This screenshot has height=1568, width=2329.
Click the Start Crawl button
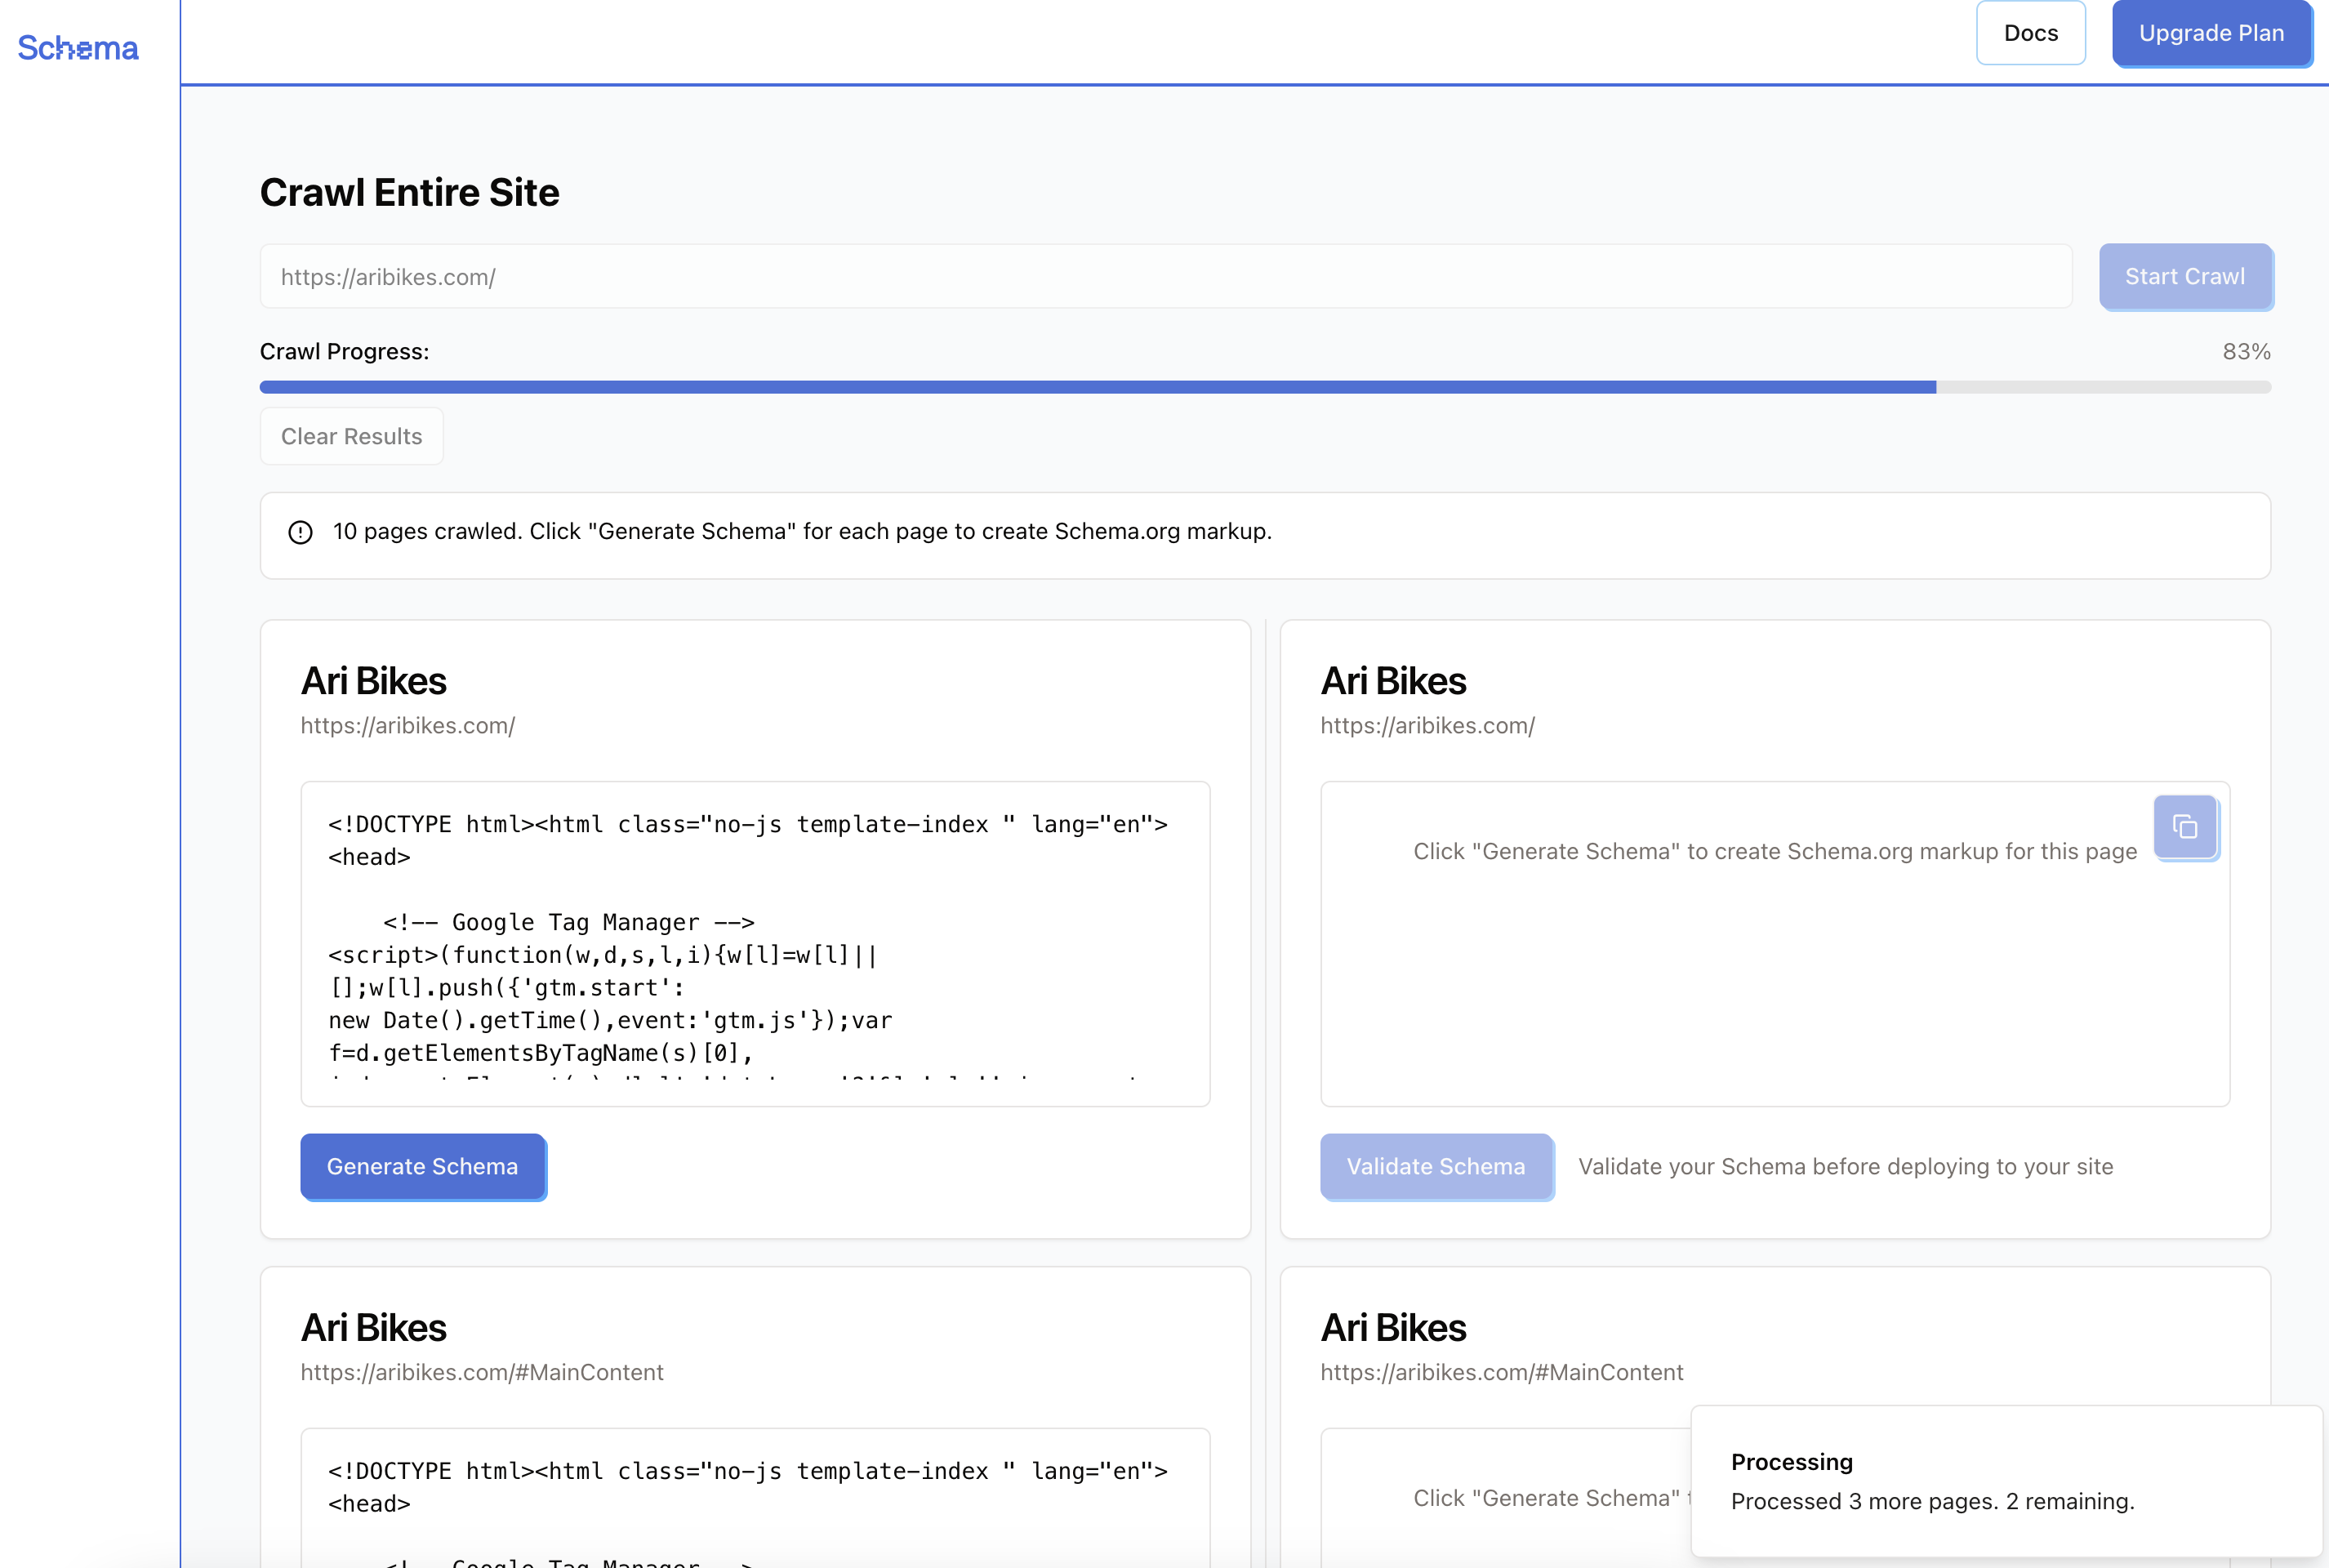(2185, 277)
